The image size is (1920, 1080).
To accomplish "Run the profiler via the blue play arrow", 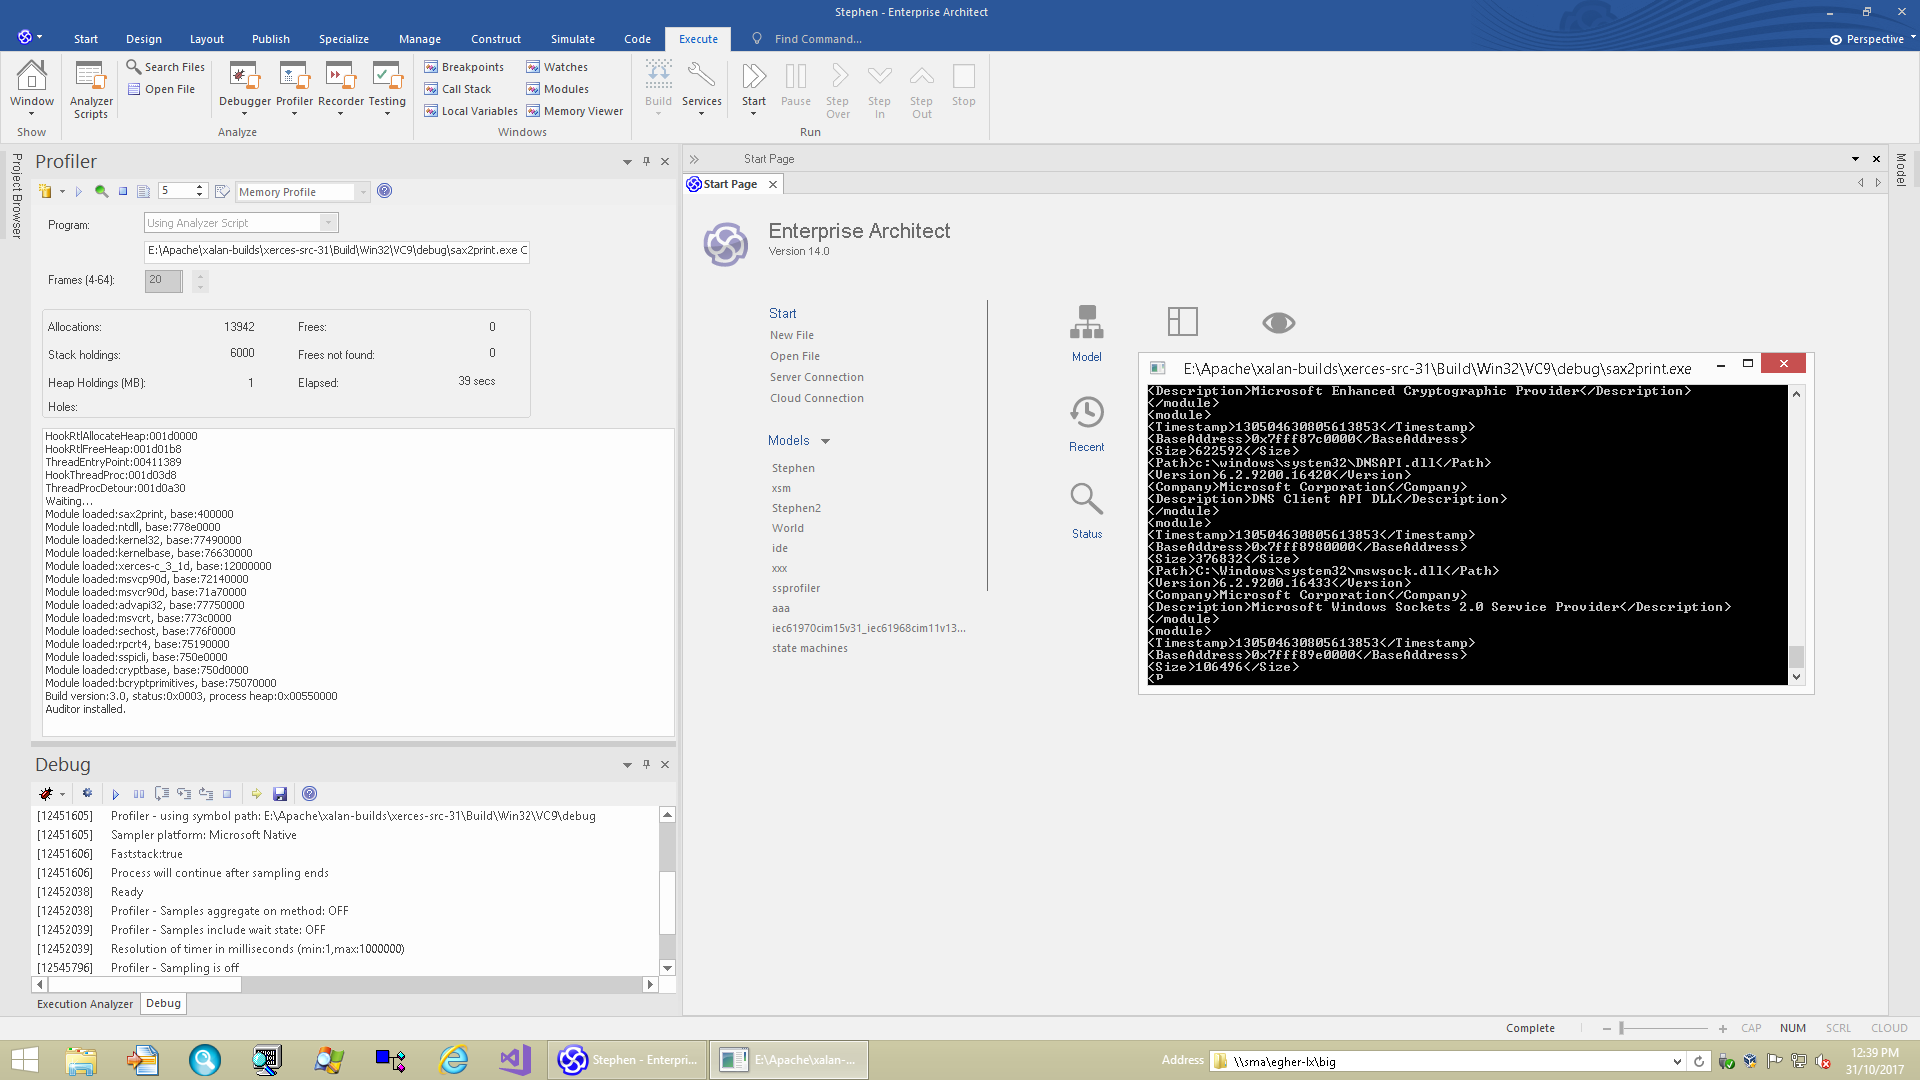I will coord(80,191).
